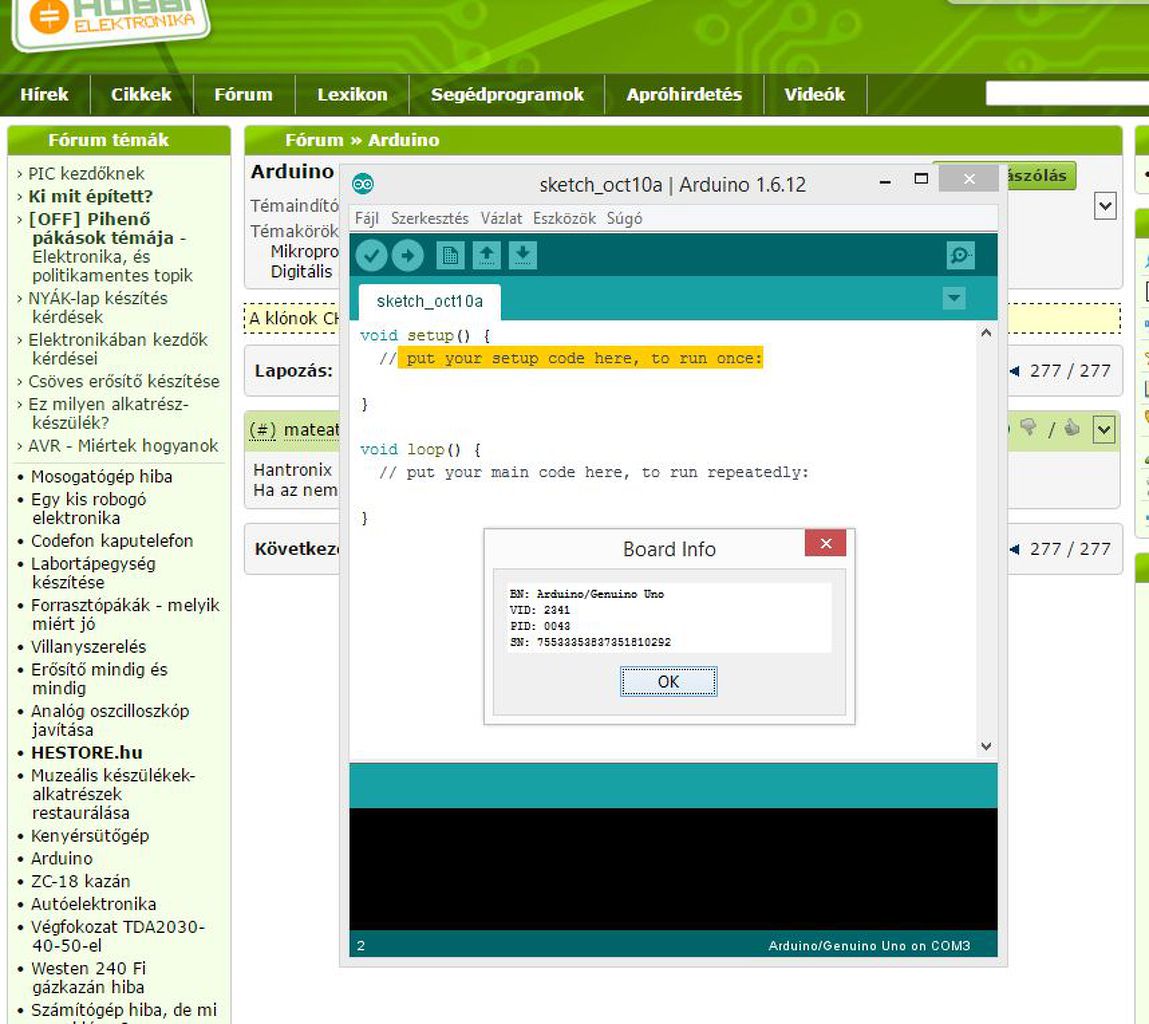1149x1024 pixels.
Task: Open Videók in site navigation
Action: (814, 95)
